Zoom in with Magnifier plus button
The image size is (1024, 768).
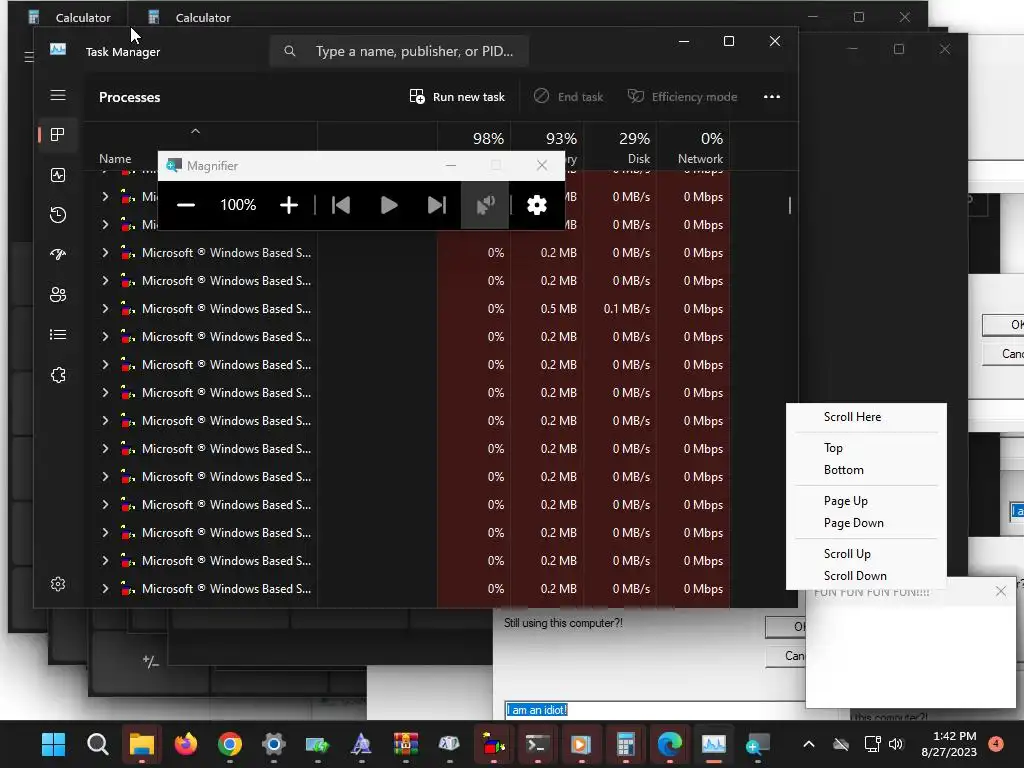[x=289, y=205]
